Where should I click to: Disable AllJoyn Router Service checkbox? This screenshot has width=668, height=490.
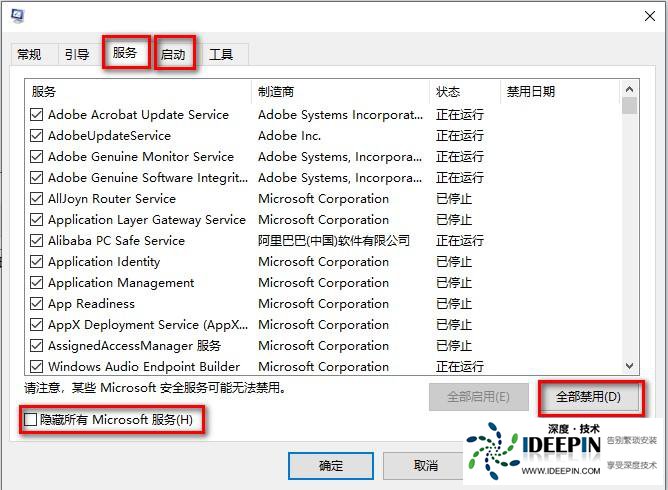pyautogui.click(x=37, y=199)
